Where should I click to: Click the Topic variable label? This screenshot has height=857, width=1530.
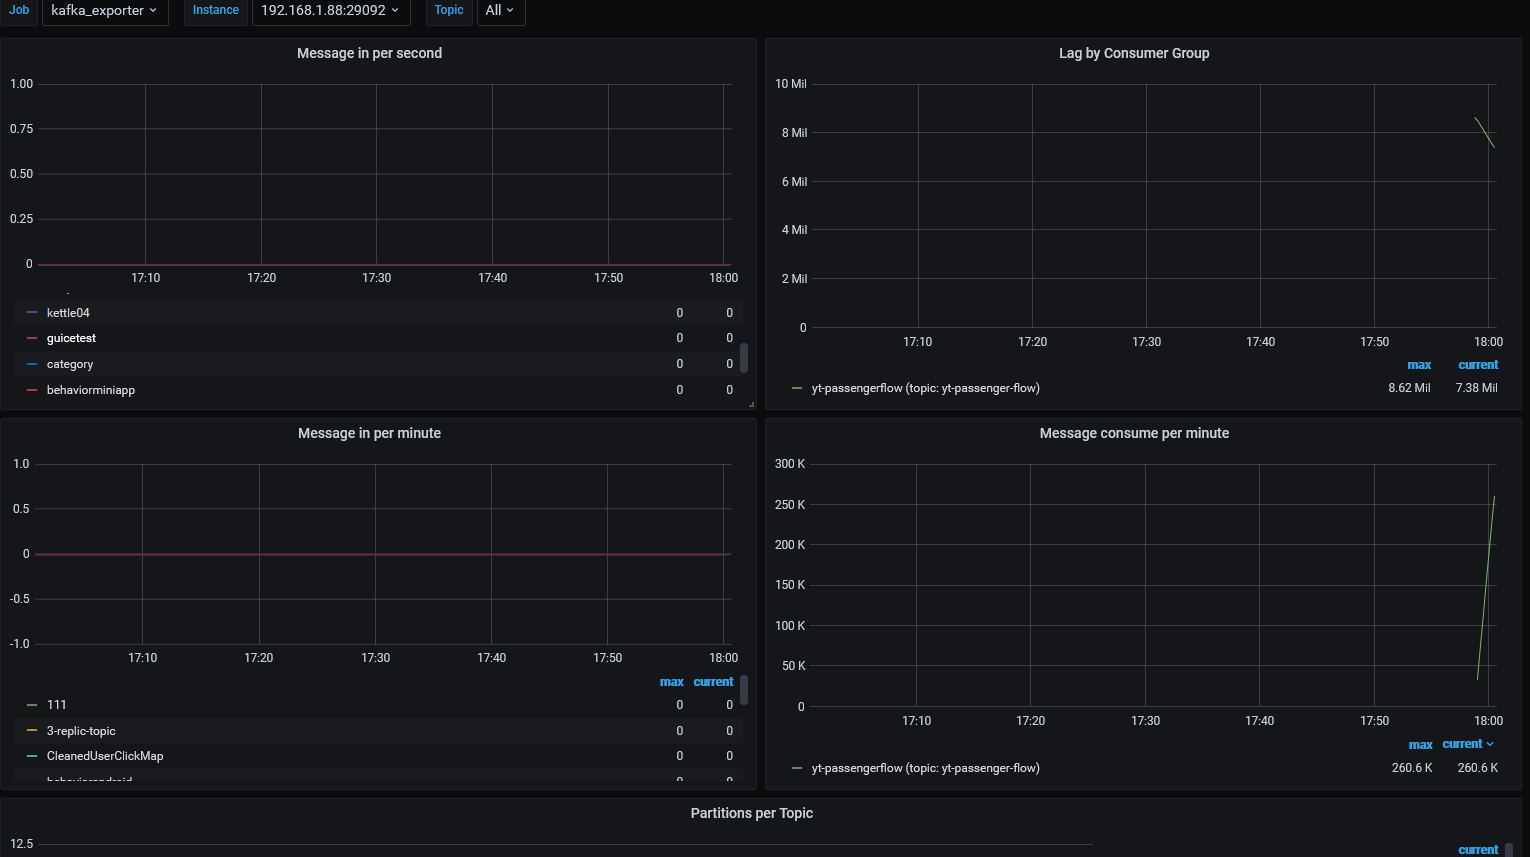click(449, 10)
